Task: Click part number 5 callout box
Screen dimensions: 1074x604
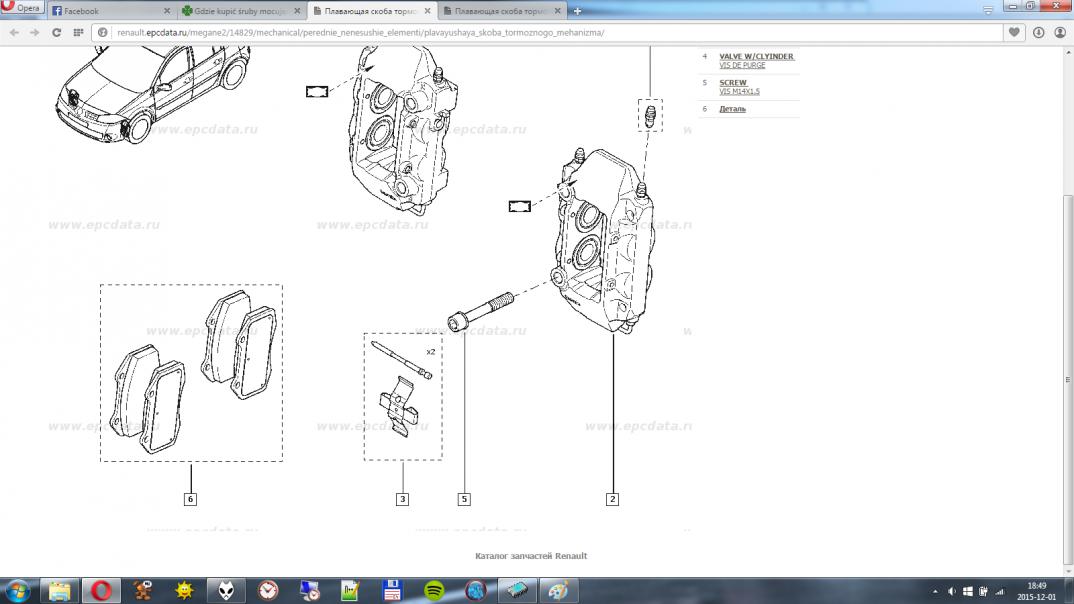Action: pos(464,499)
